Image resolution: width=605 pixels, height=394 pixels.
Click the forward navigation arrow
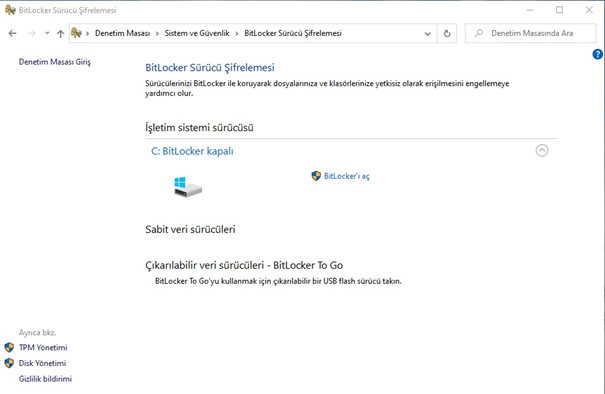32,34
